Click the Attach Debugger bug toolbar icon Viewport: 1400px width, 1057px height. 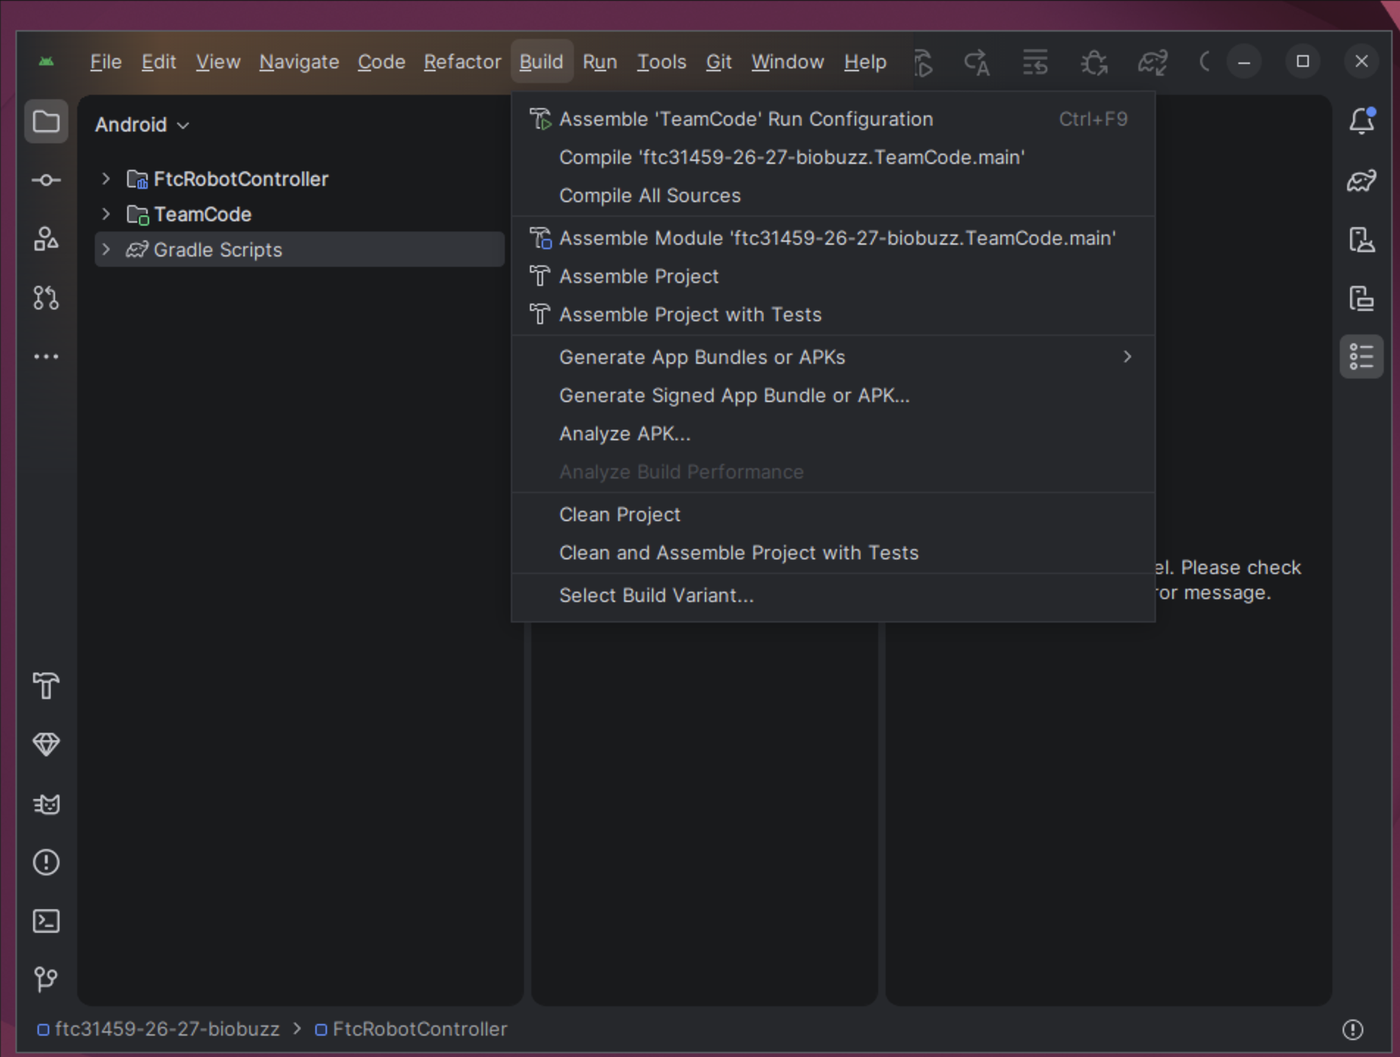pos(1094,63)
